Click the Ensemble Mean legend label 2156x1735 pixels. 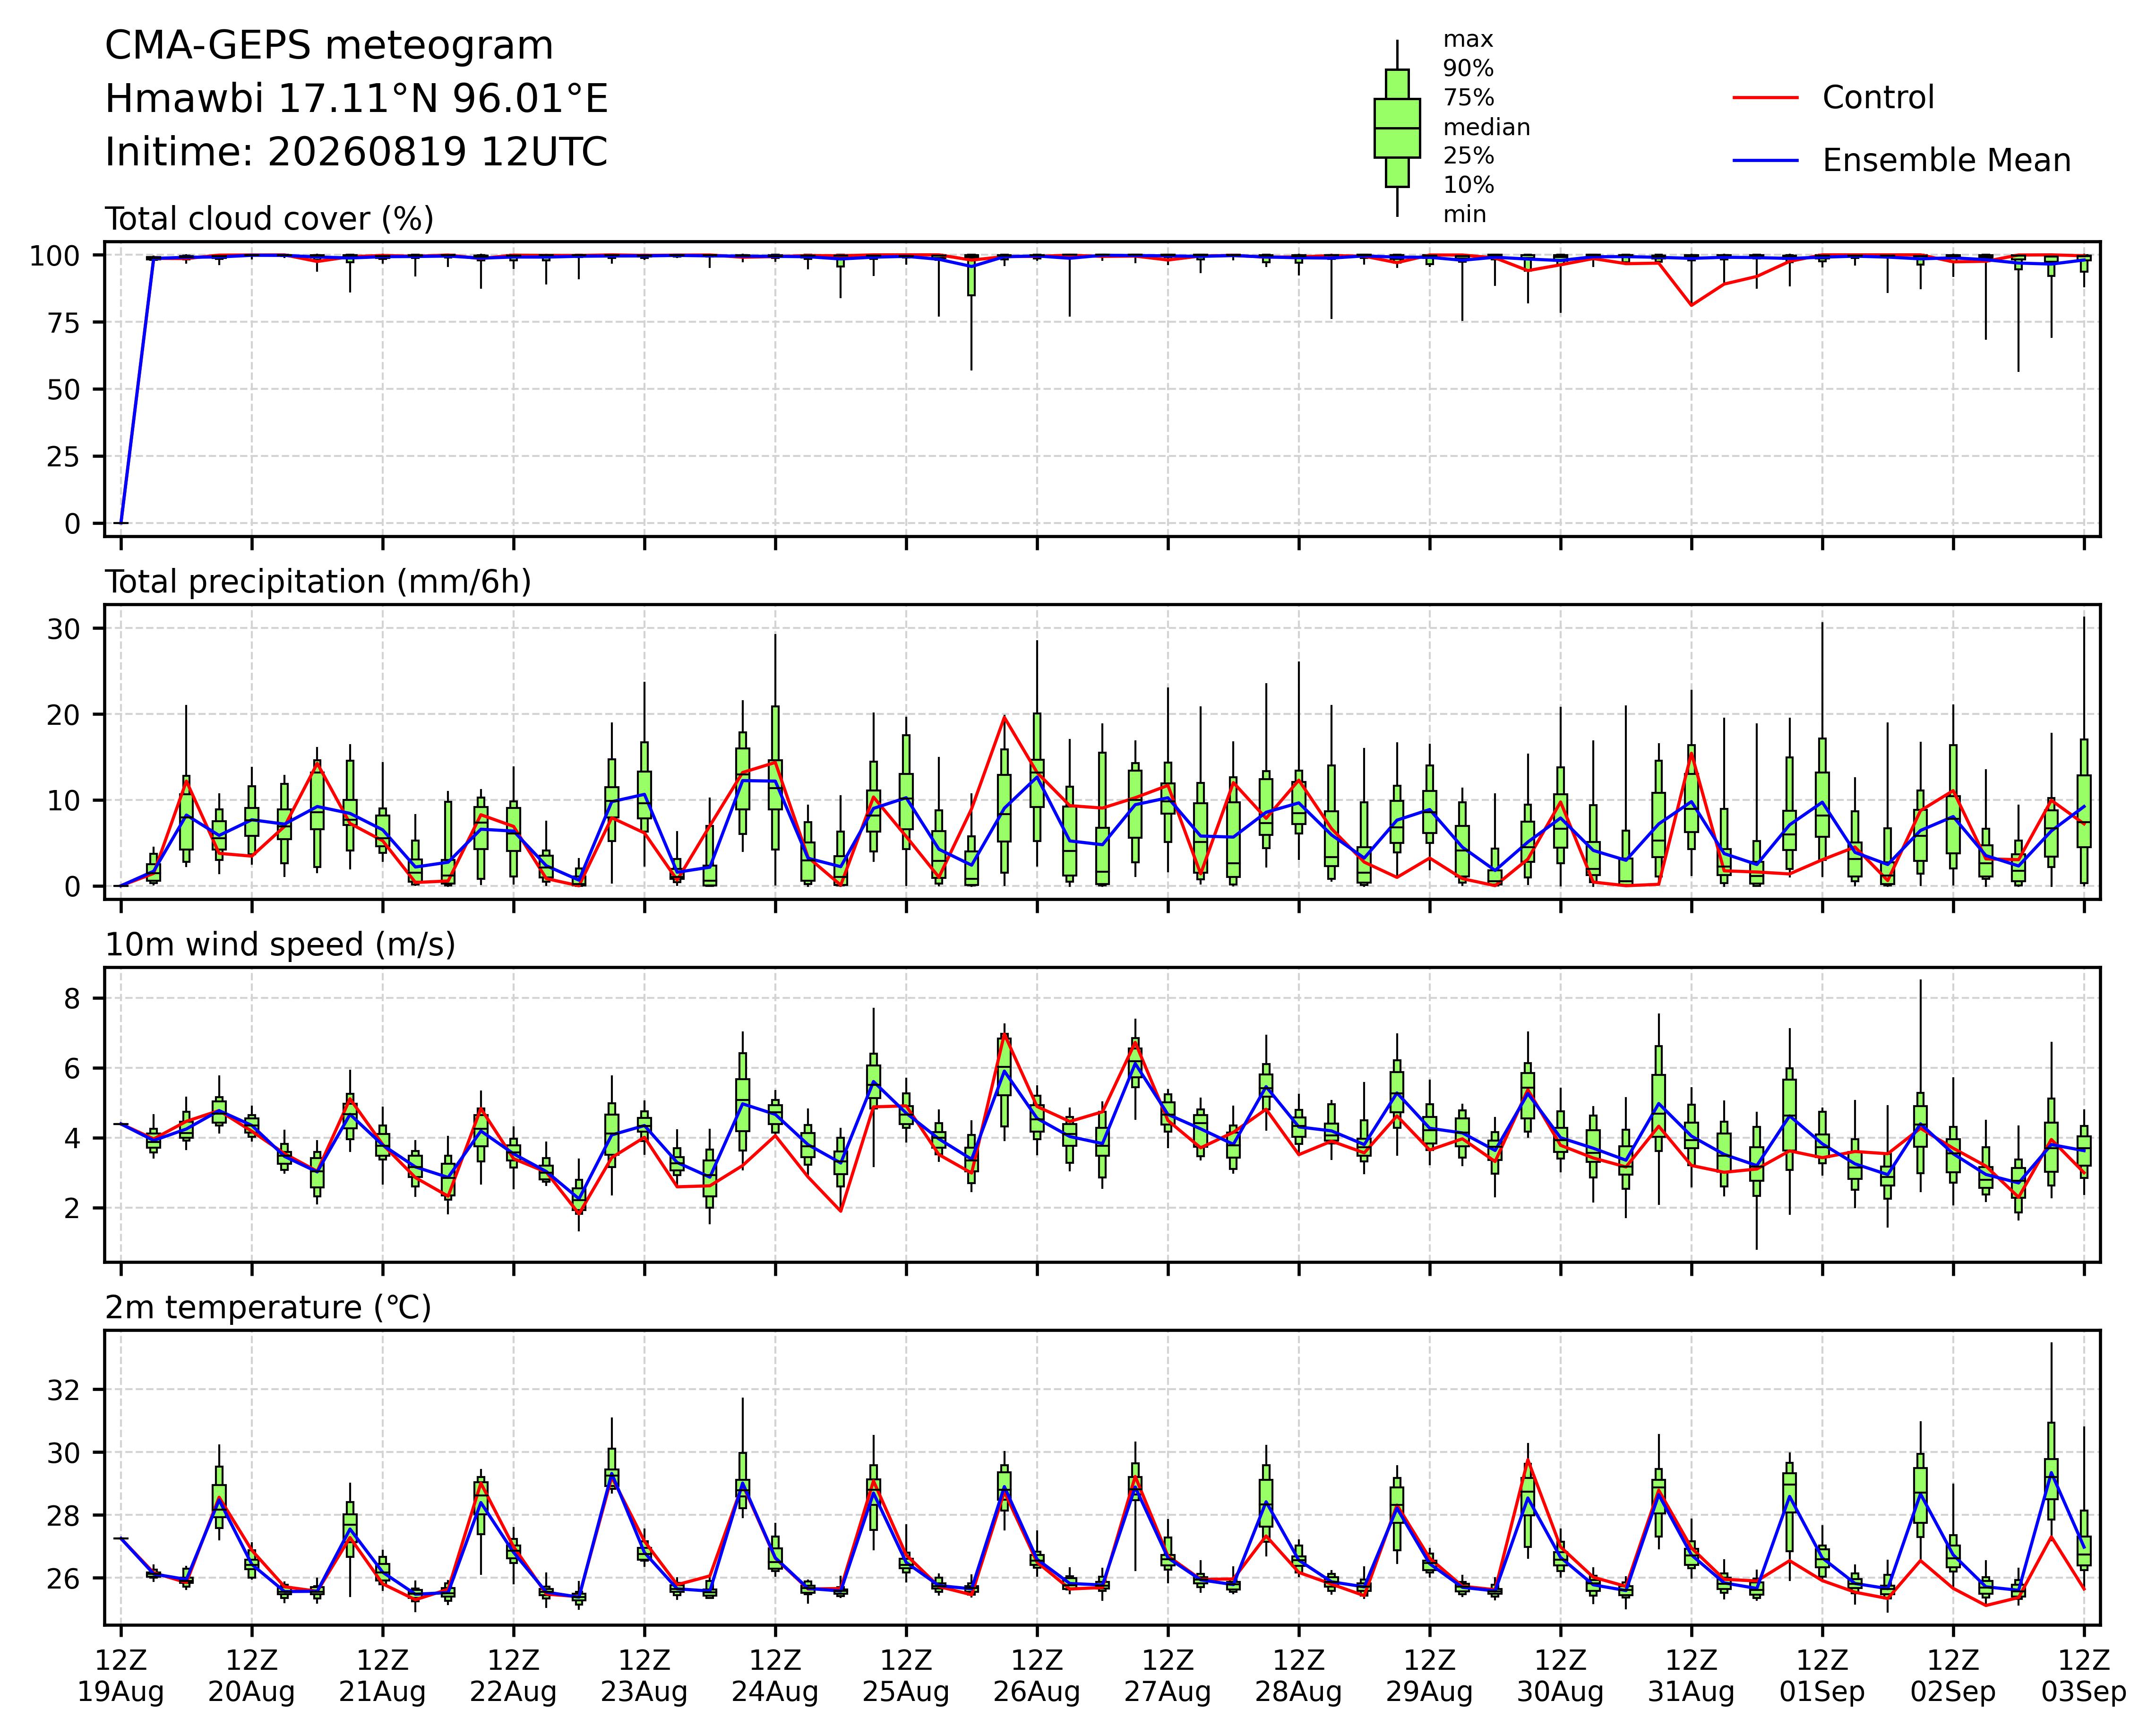[x=1946, y=161]
